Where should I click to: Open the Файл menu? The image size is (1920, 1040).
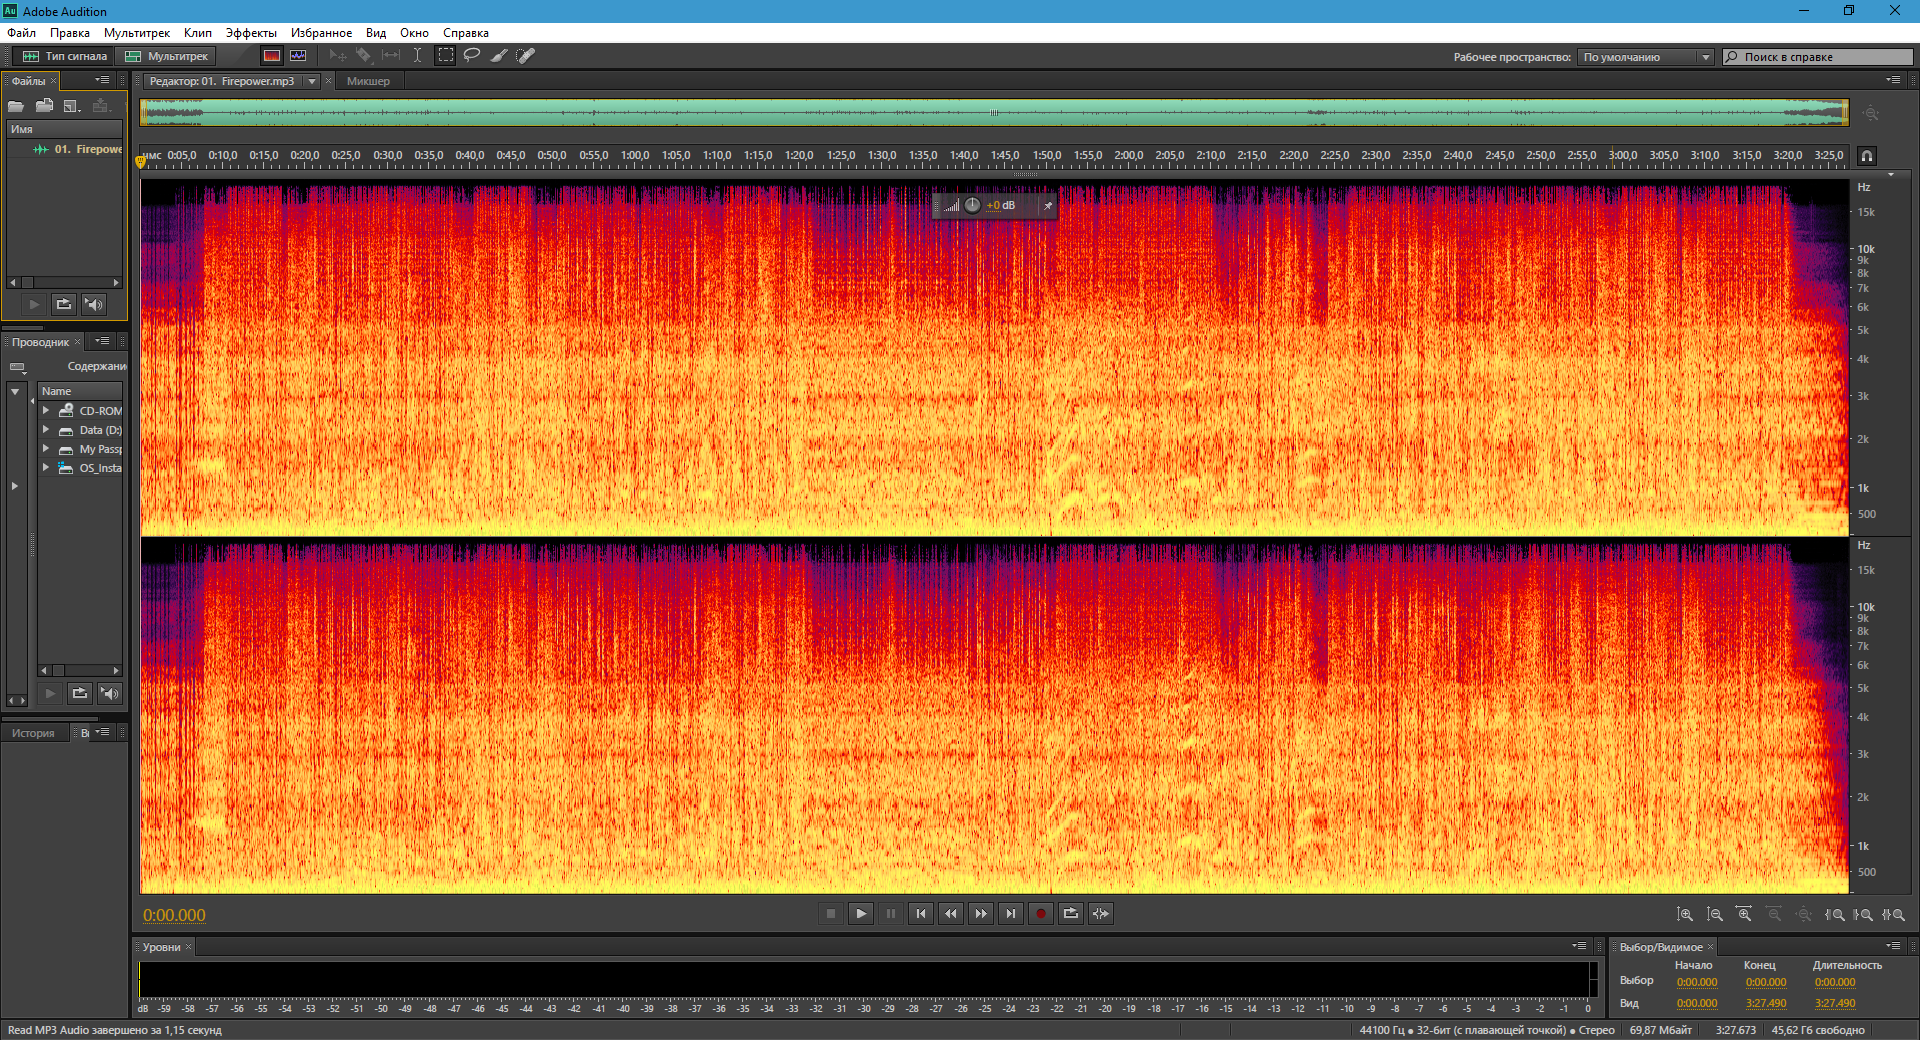pyautogui.click(x=21, y=33)
